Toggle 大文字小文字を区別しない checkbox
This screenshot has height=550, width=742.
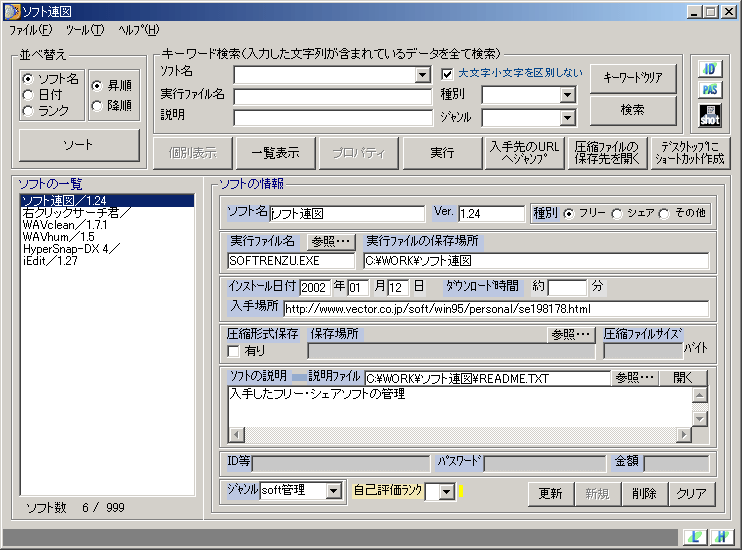(447, 74)
